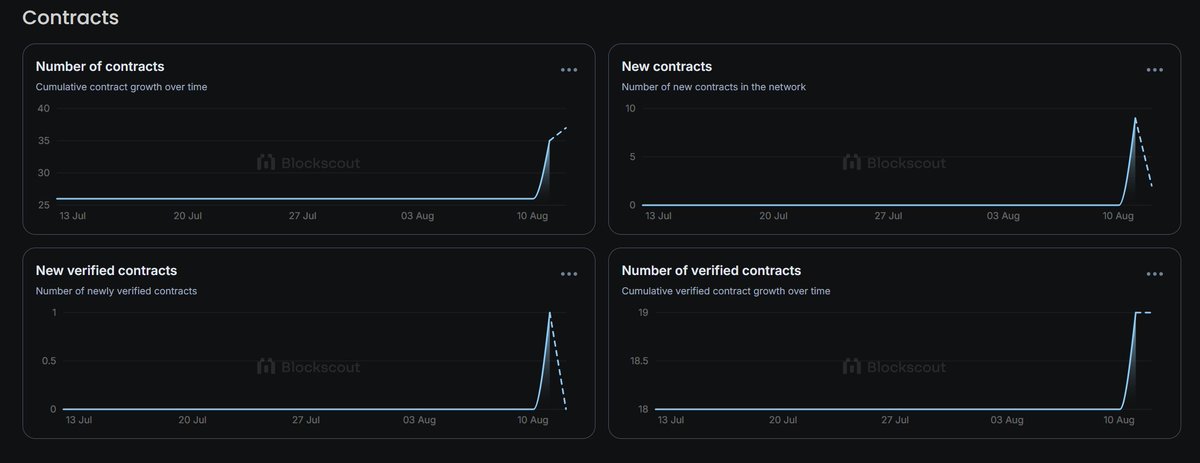Click the 30 y-axis label in Number of contracts
The height and width of the screenshot is (463, 1200).
(x=44, y=173)
